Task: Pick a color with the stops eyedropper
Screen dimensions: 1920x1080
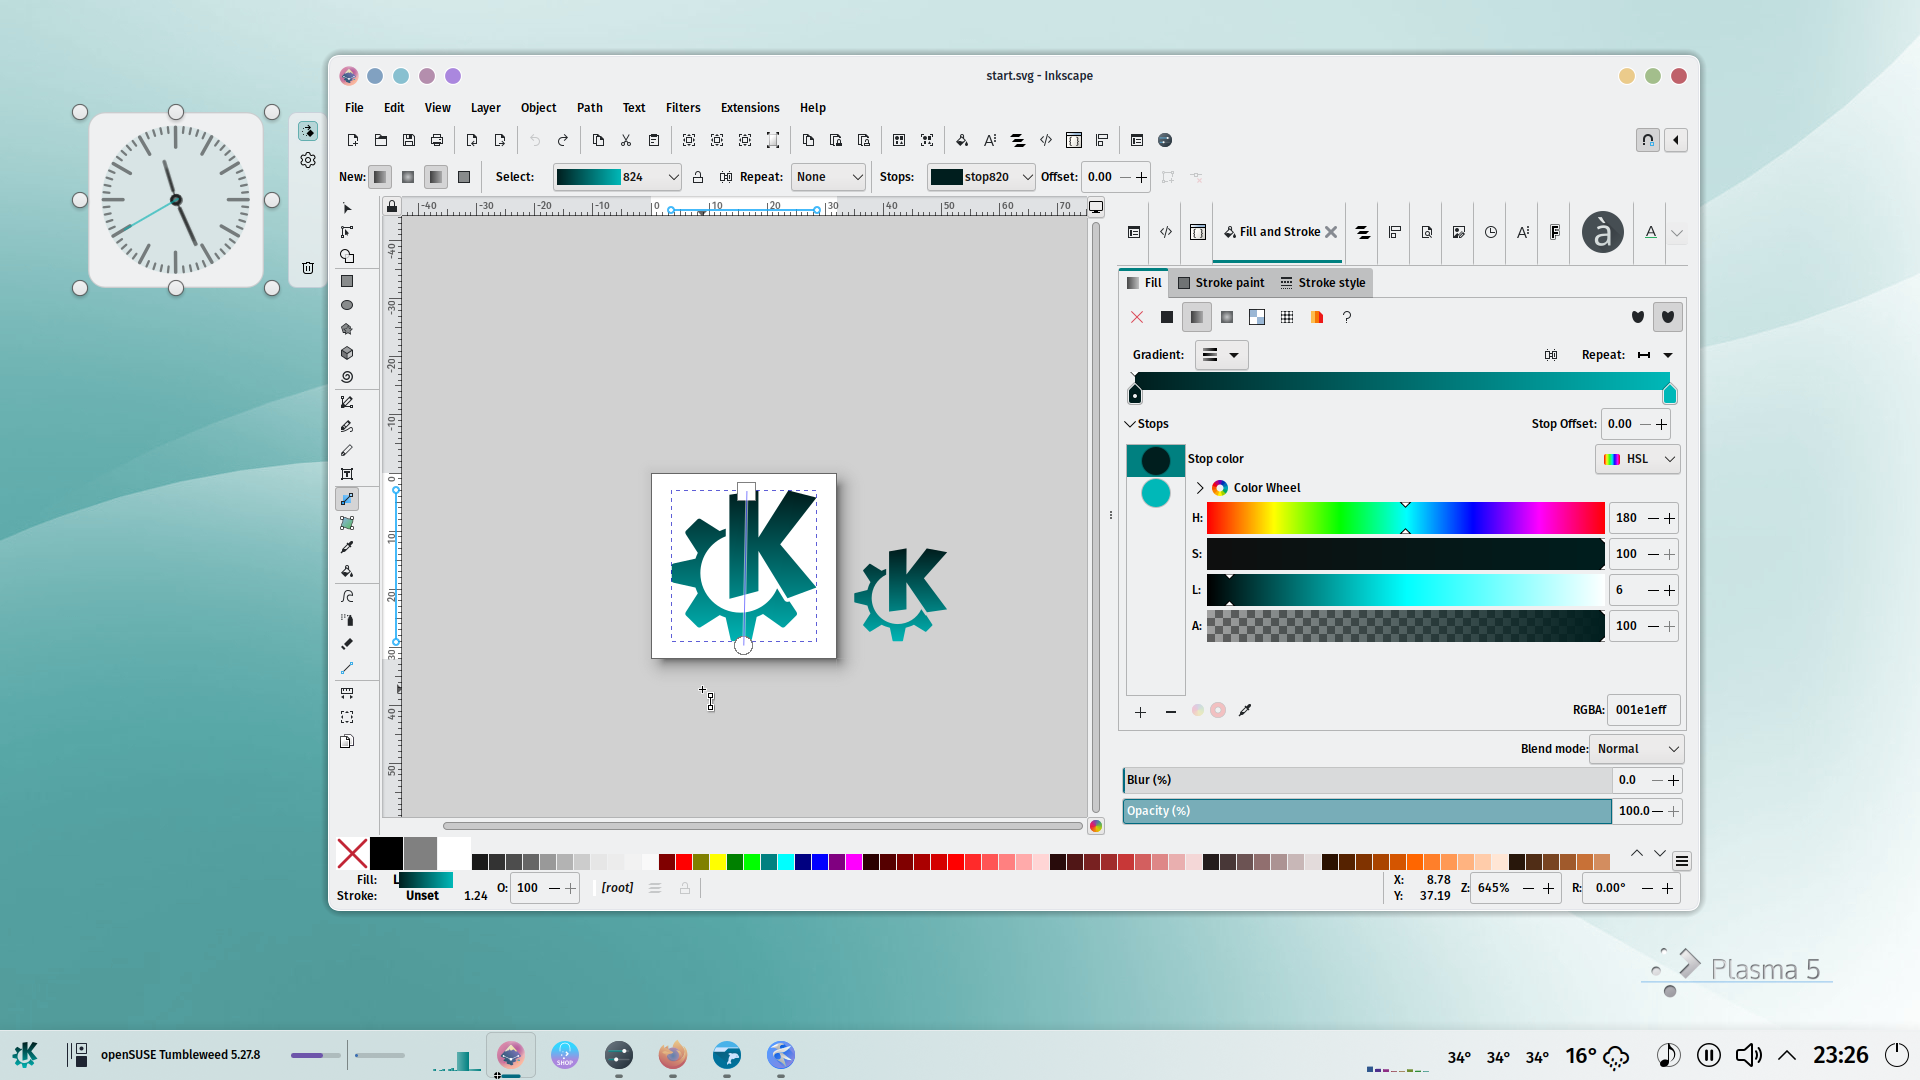Action: (1245, 710)
